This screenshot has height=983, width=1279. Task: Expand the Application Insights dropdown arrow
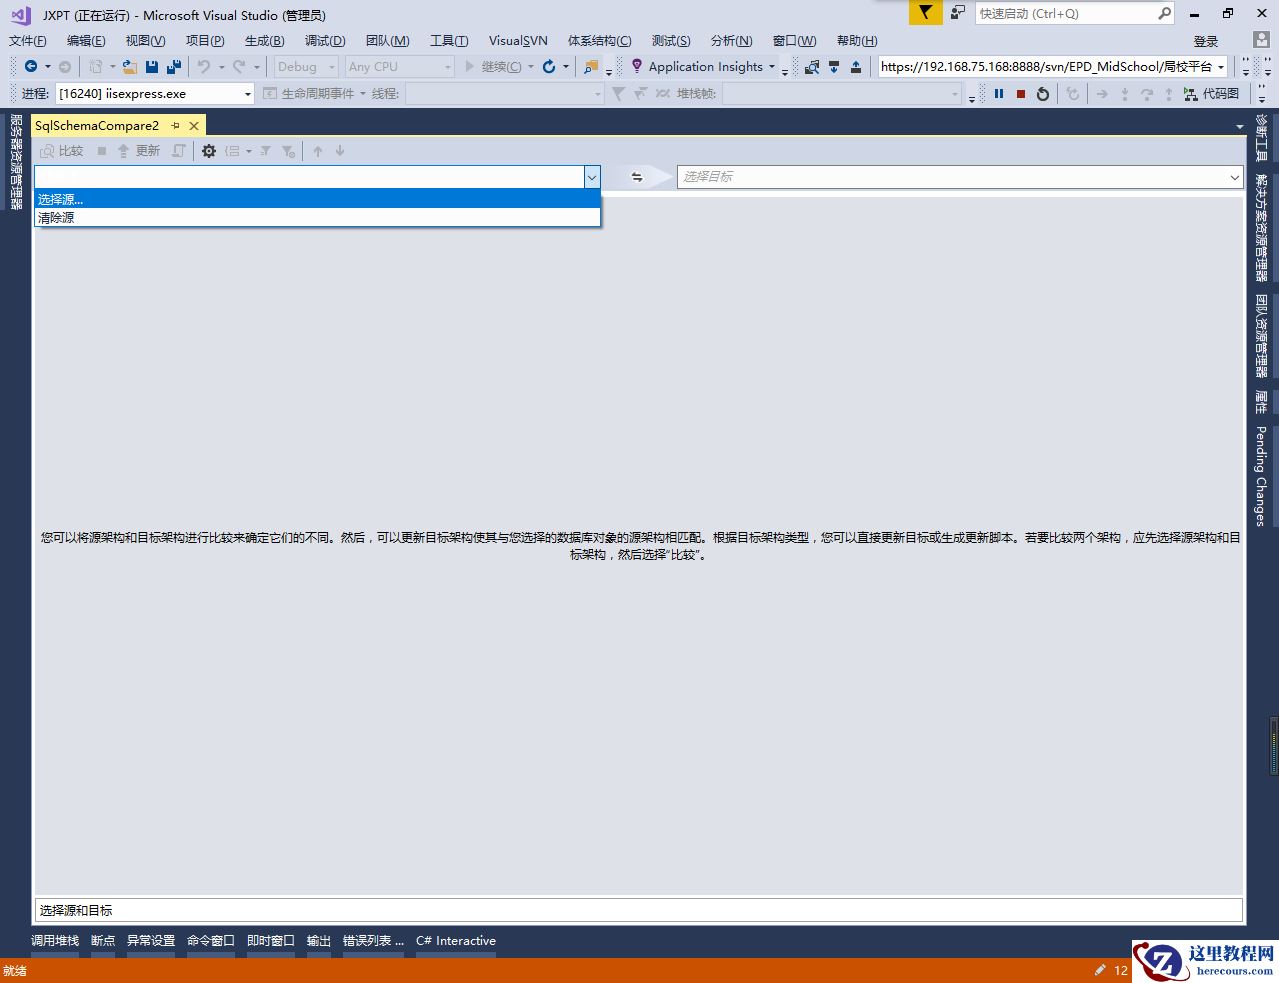(772, 67)
